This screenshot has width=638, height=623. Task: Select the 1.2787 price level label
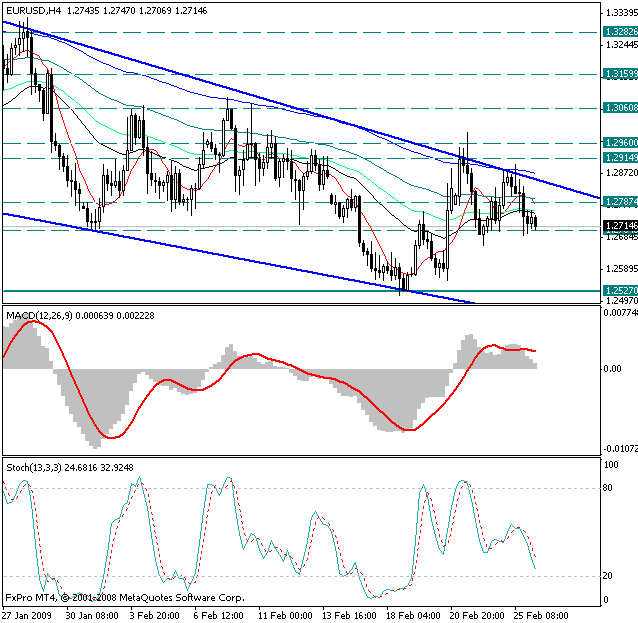pyautogui.click(x=620, y=202)
